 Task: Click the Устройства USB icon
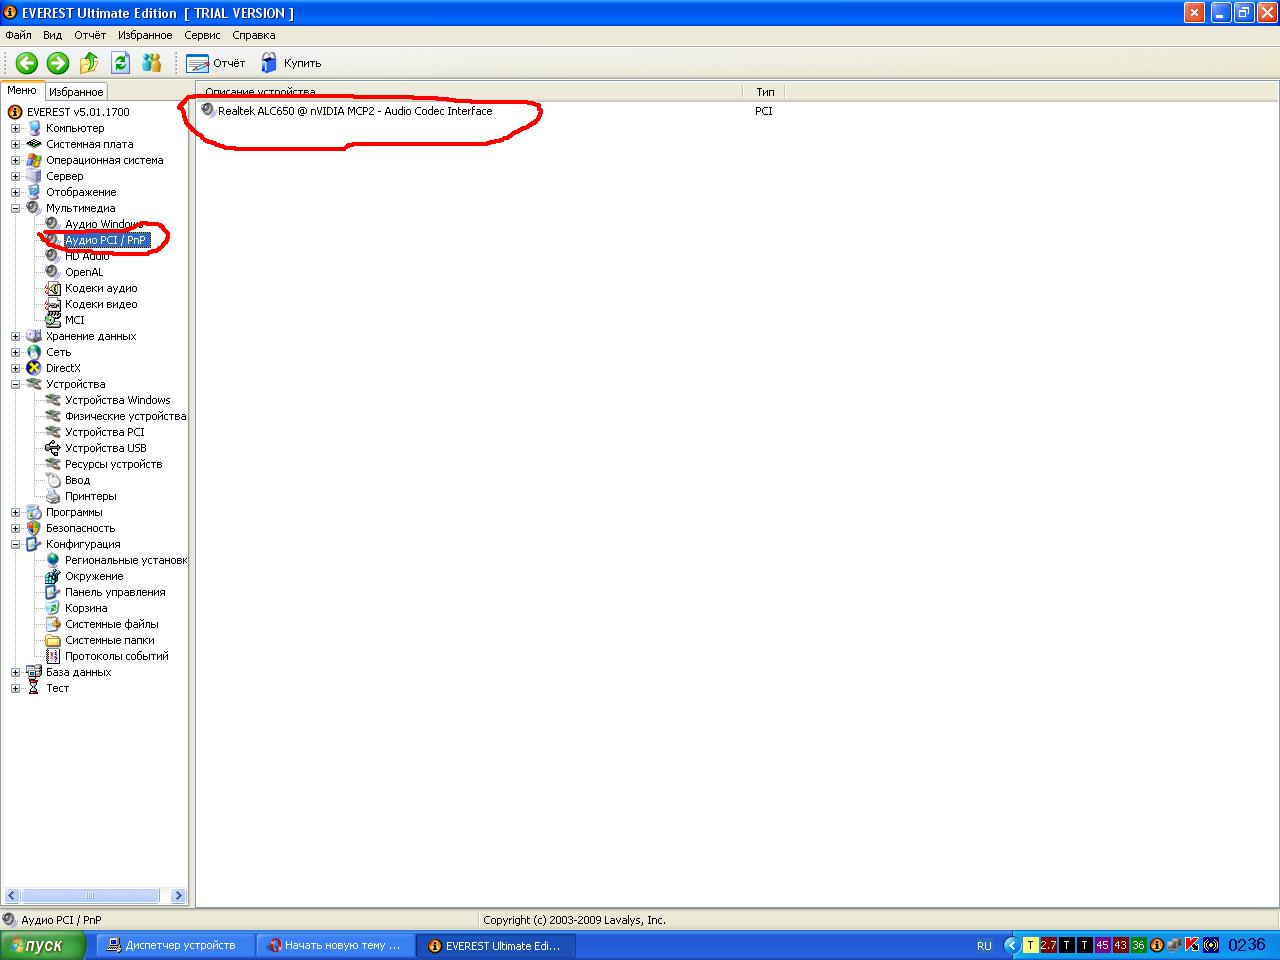pos(53,448)
